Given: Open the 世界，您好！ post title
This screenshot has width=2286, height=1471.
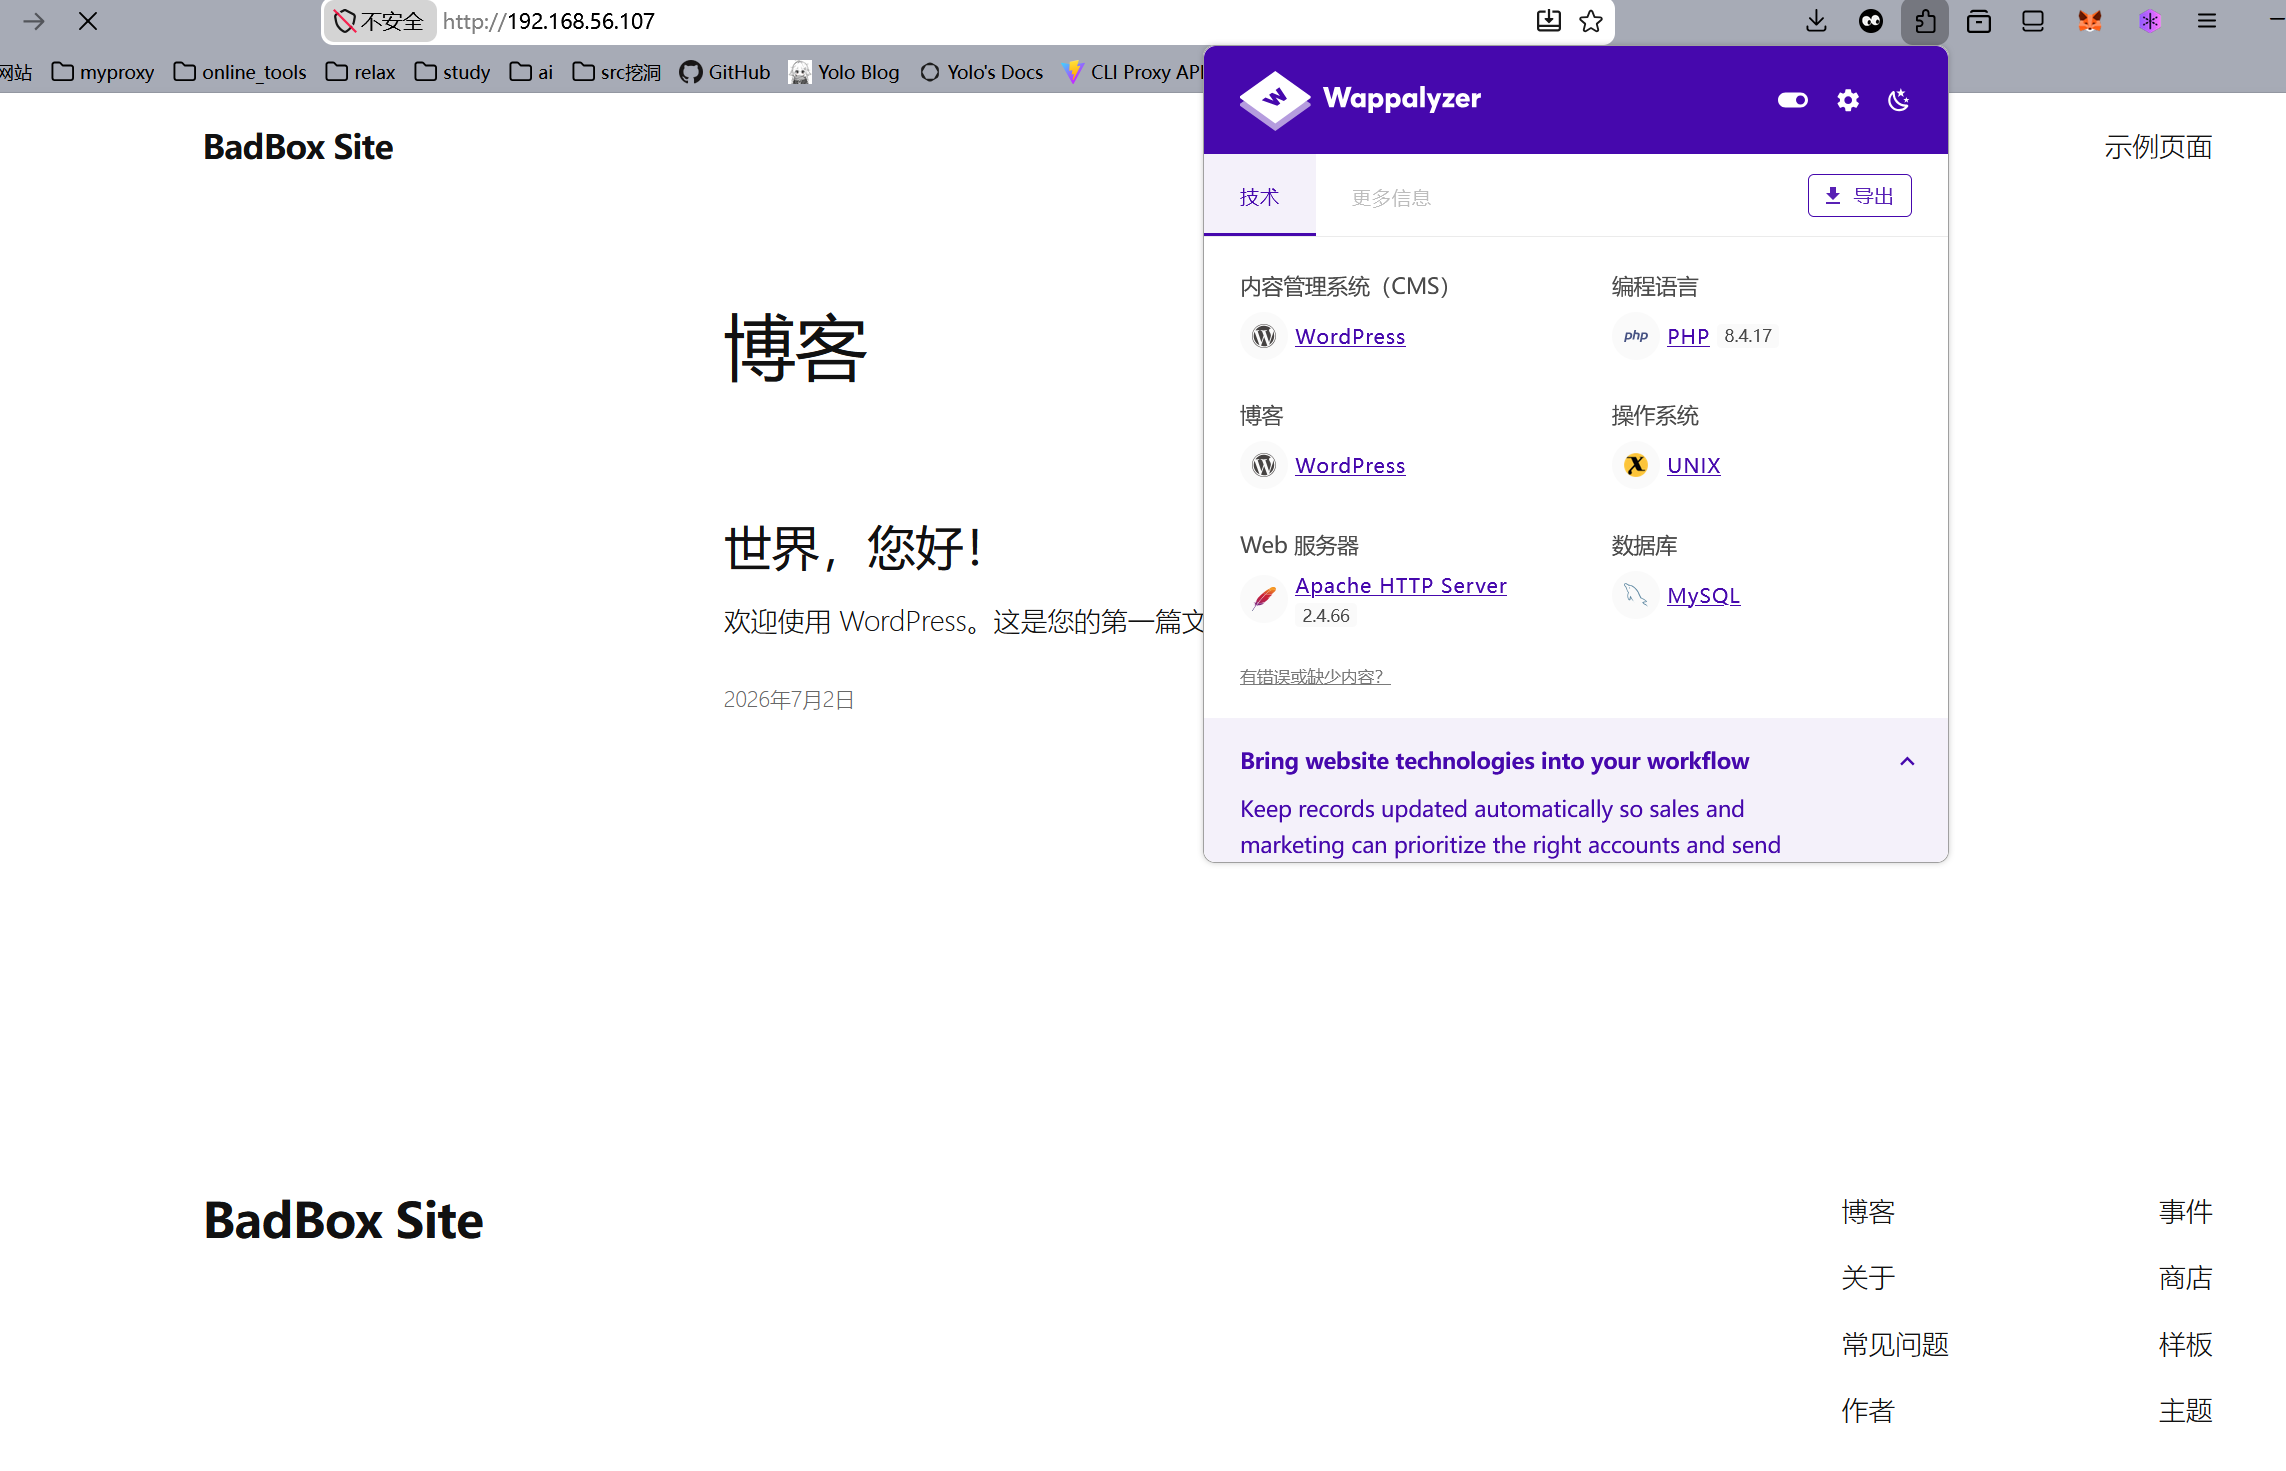Looking at the screenshot, I should (853, 548).
